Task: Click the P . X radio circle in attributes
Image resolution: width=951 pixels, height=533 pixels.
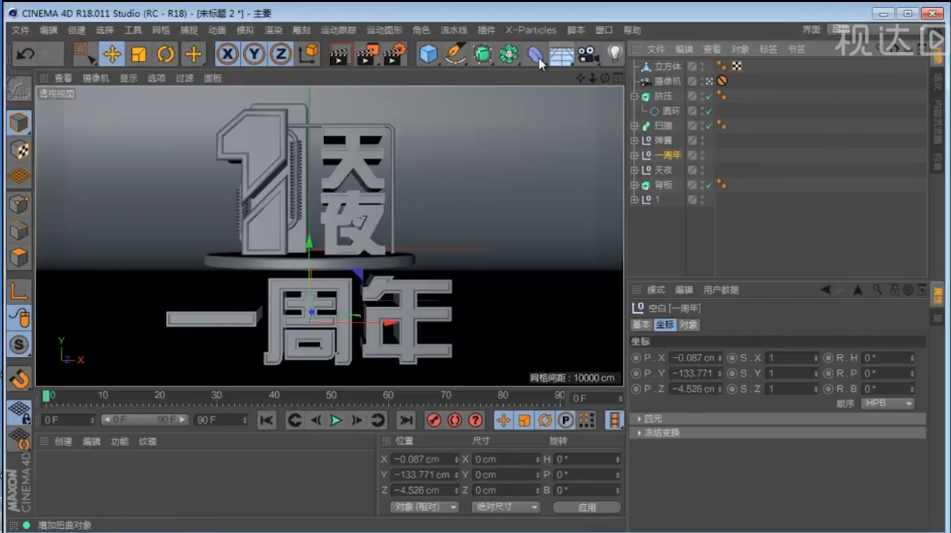Action: point(636,358)
